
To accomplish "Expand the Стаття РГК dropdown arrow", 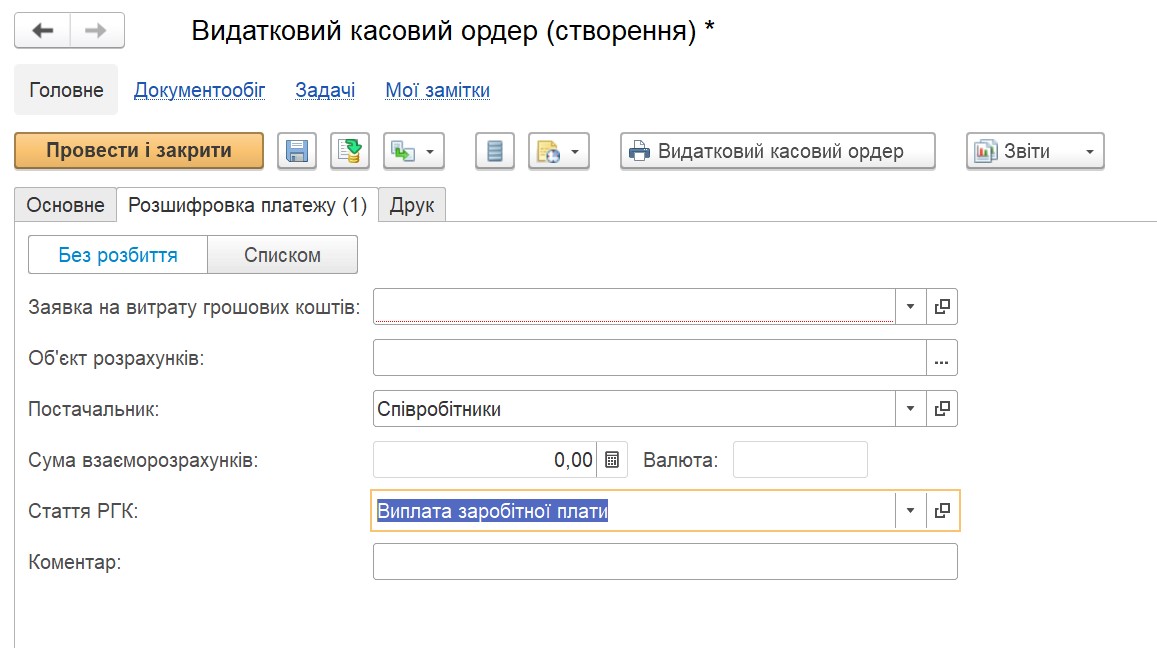I will click(x=911, y=511).
